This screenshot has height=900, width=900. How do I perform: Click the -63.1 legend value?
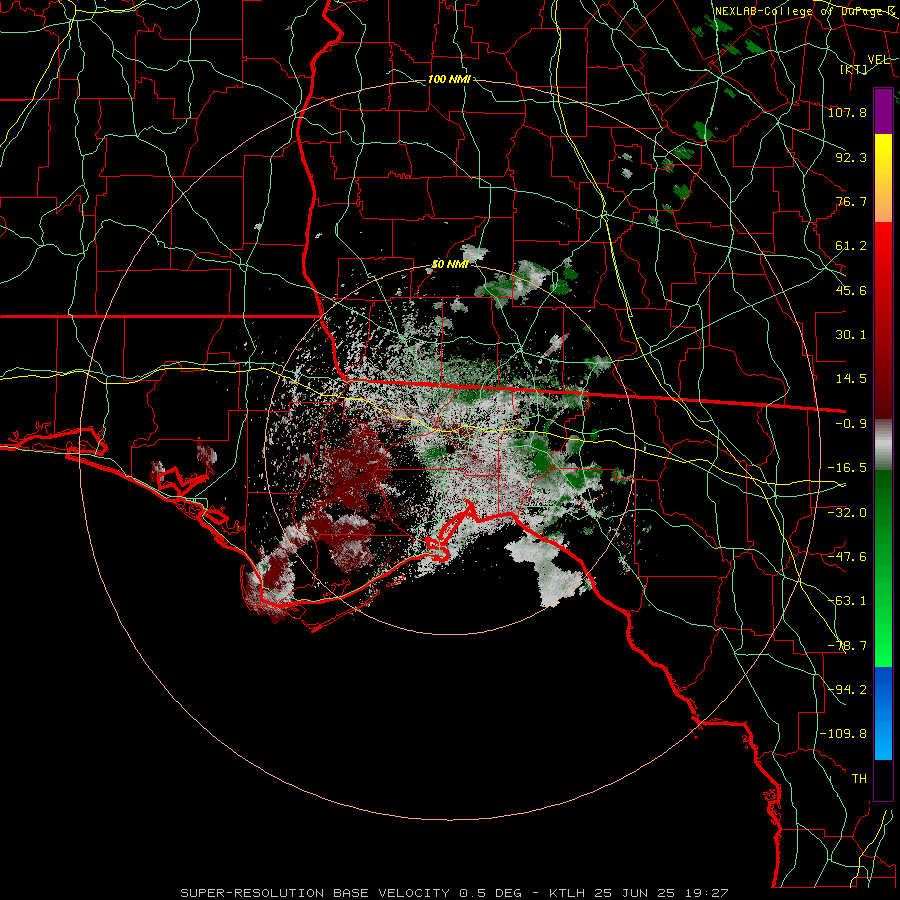coord(847,601)
